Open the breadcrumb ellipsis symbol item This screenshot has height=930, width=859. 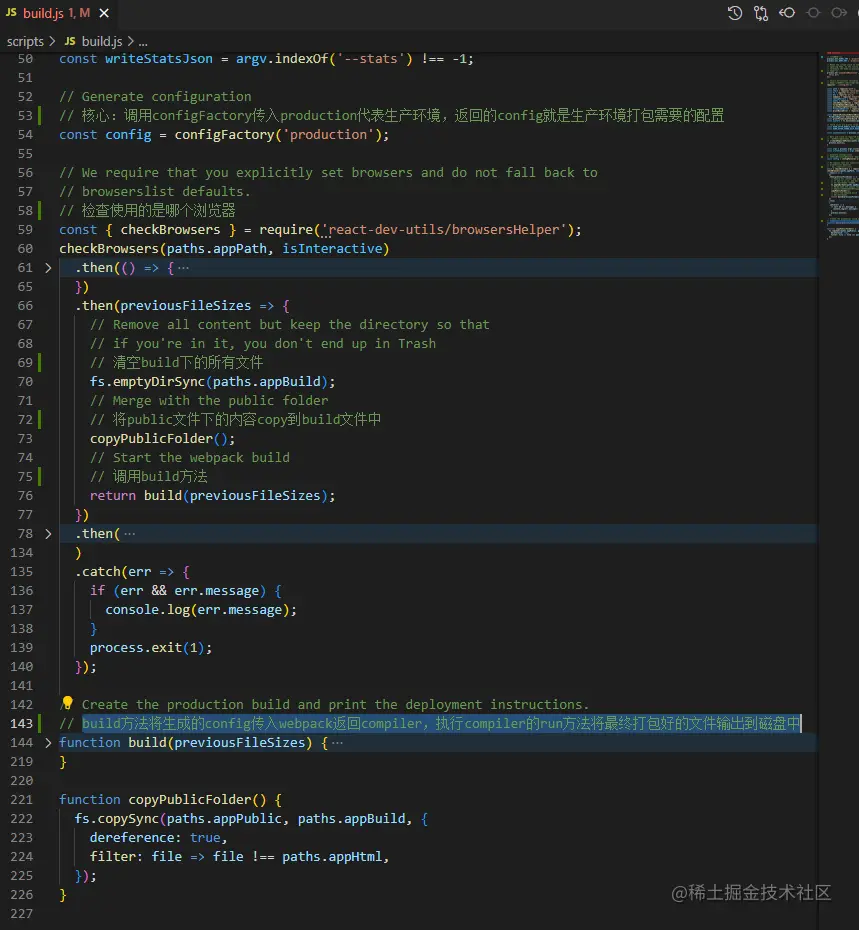coord(143,42)
